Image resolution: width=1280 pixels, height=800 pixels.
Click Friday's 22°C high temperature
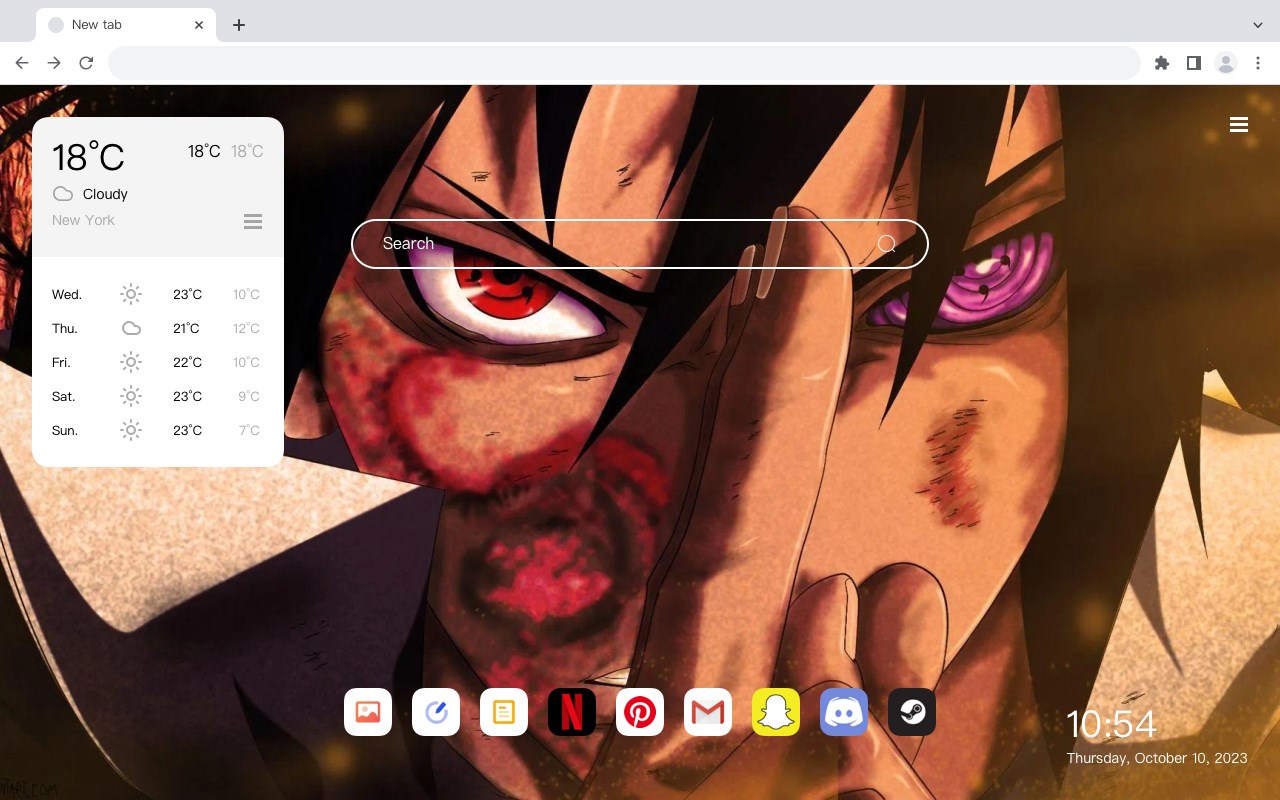point(188,362)
